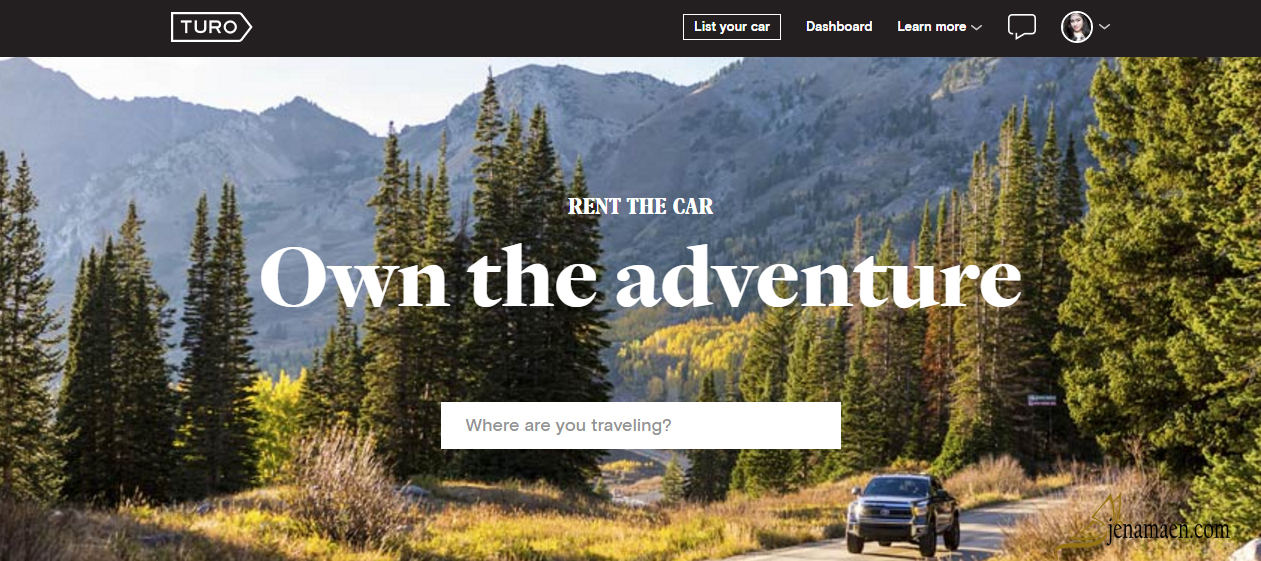The width and height of the screenshot is (1261, 561).
Task: Click the Turo logo in the header
Action: click(x=211, y=27)
